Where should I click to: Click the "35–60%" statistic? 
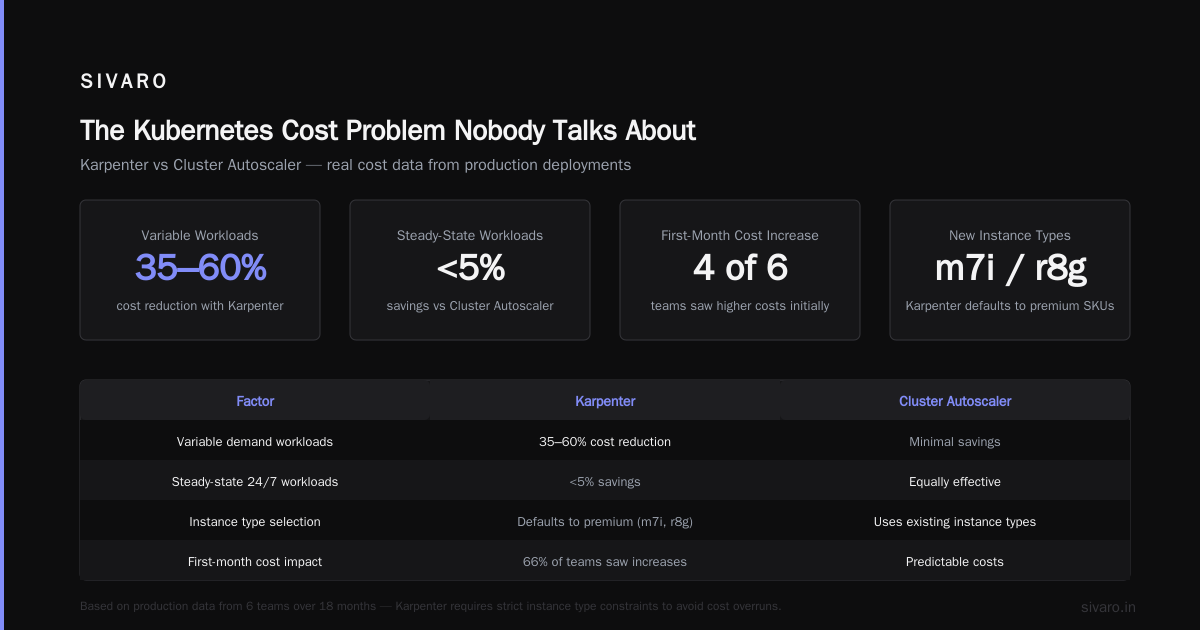(200, 268)
